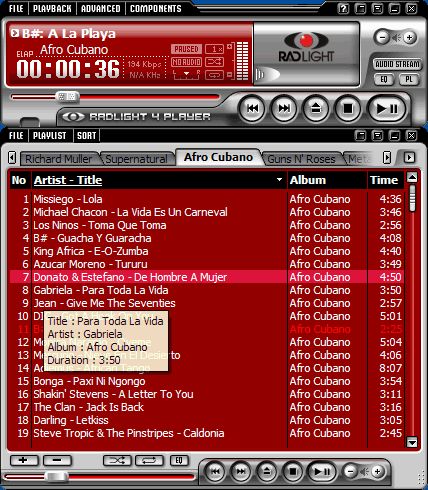Image resolution: width=428 pixels, height=490 pixels.
Task: Click the next track button in main player
Action: tap(284, 108)
